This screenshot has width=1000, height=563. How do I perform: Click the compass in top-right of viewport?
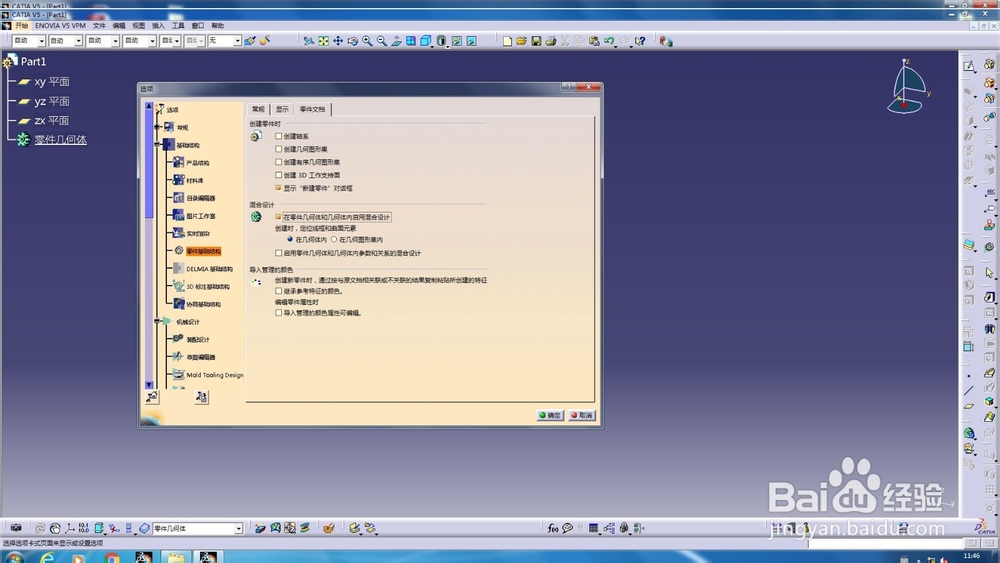tap(908, 87)
